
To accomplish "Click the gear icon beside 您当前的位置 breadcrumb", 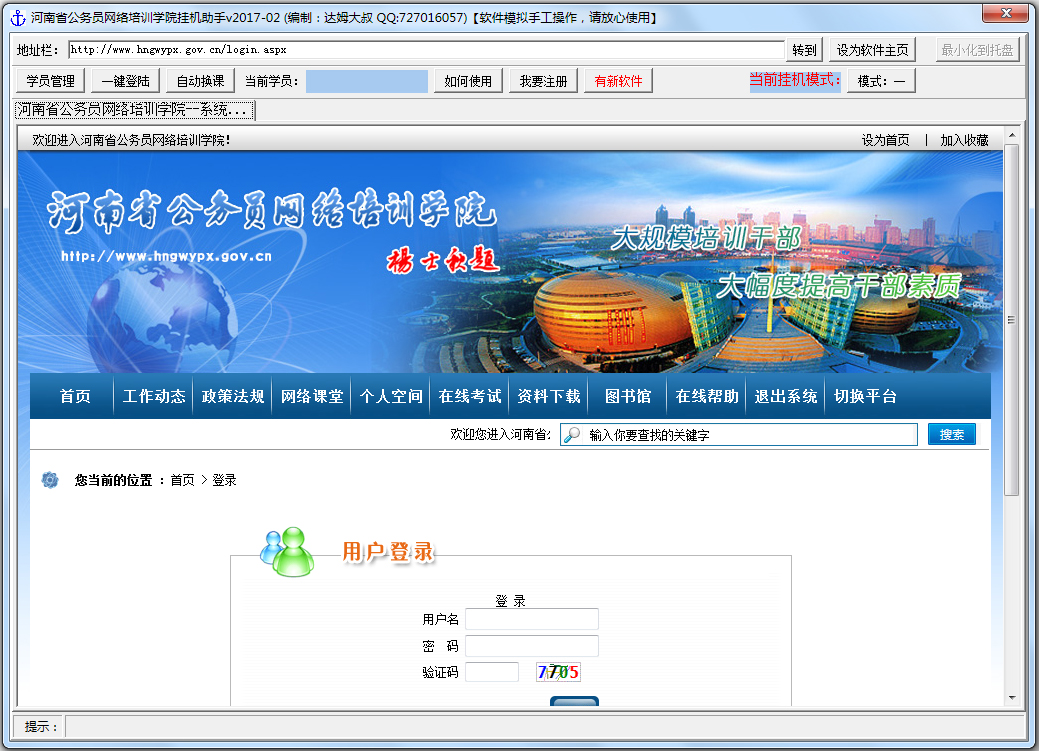I will [x=49, y=479].
